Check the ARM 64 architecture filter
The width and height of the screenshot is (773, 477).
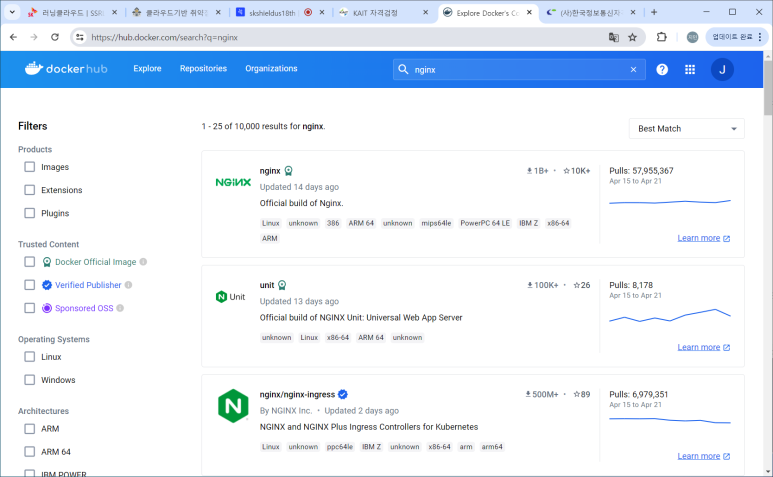tap(30, 451)
